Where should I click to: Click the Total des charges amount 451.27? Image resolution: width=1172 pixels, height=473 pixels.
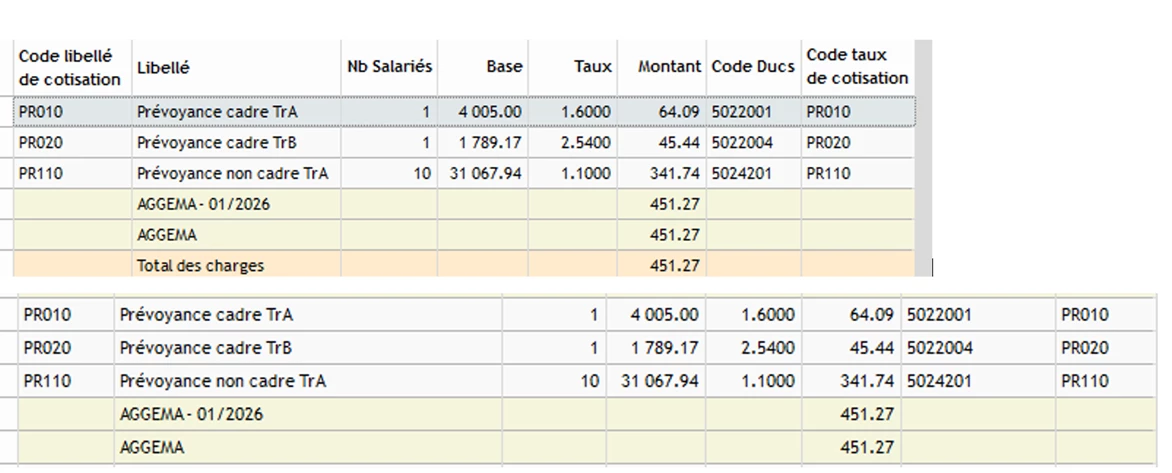click(x=678, y=266)
